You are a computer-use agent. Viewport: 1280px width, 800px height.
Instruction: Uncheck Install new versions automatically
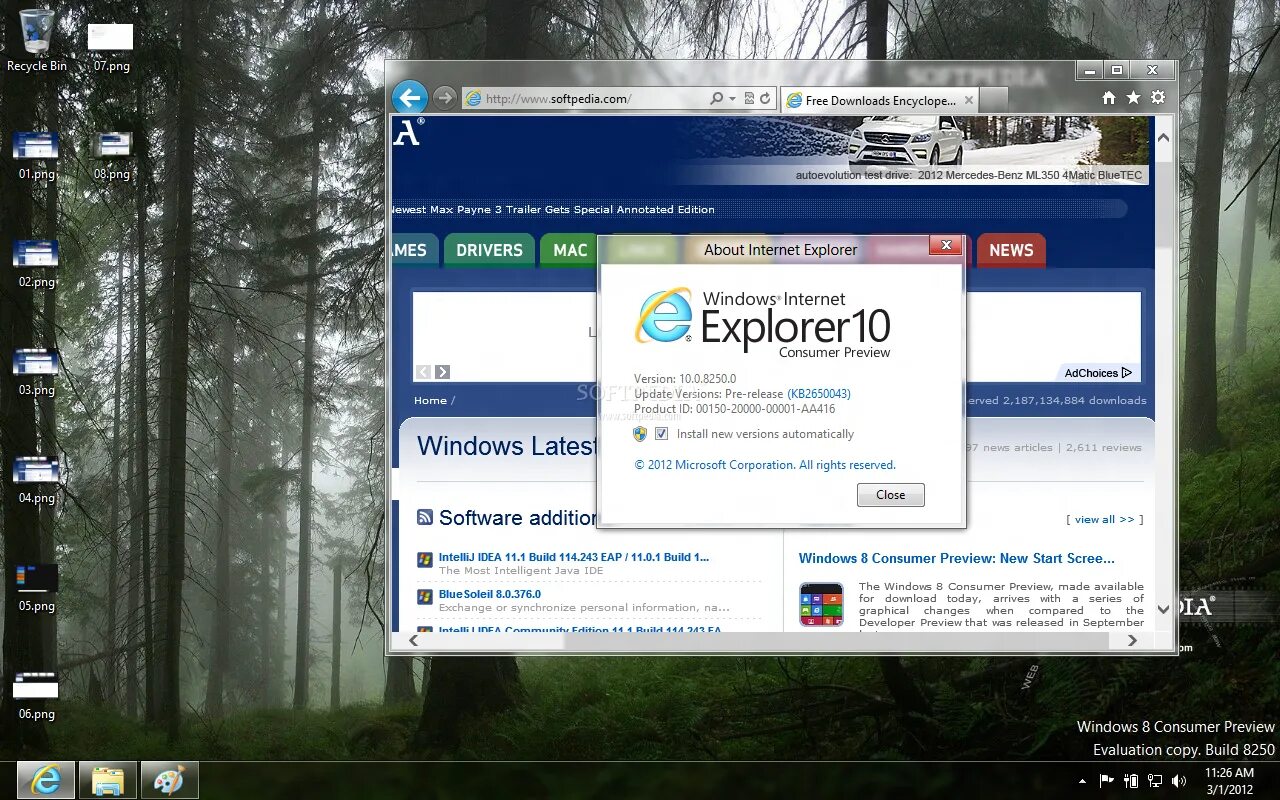pos(661,434)
